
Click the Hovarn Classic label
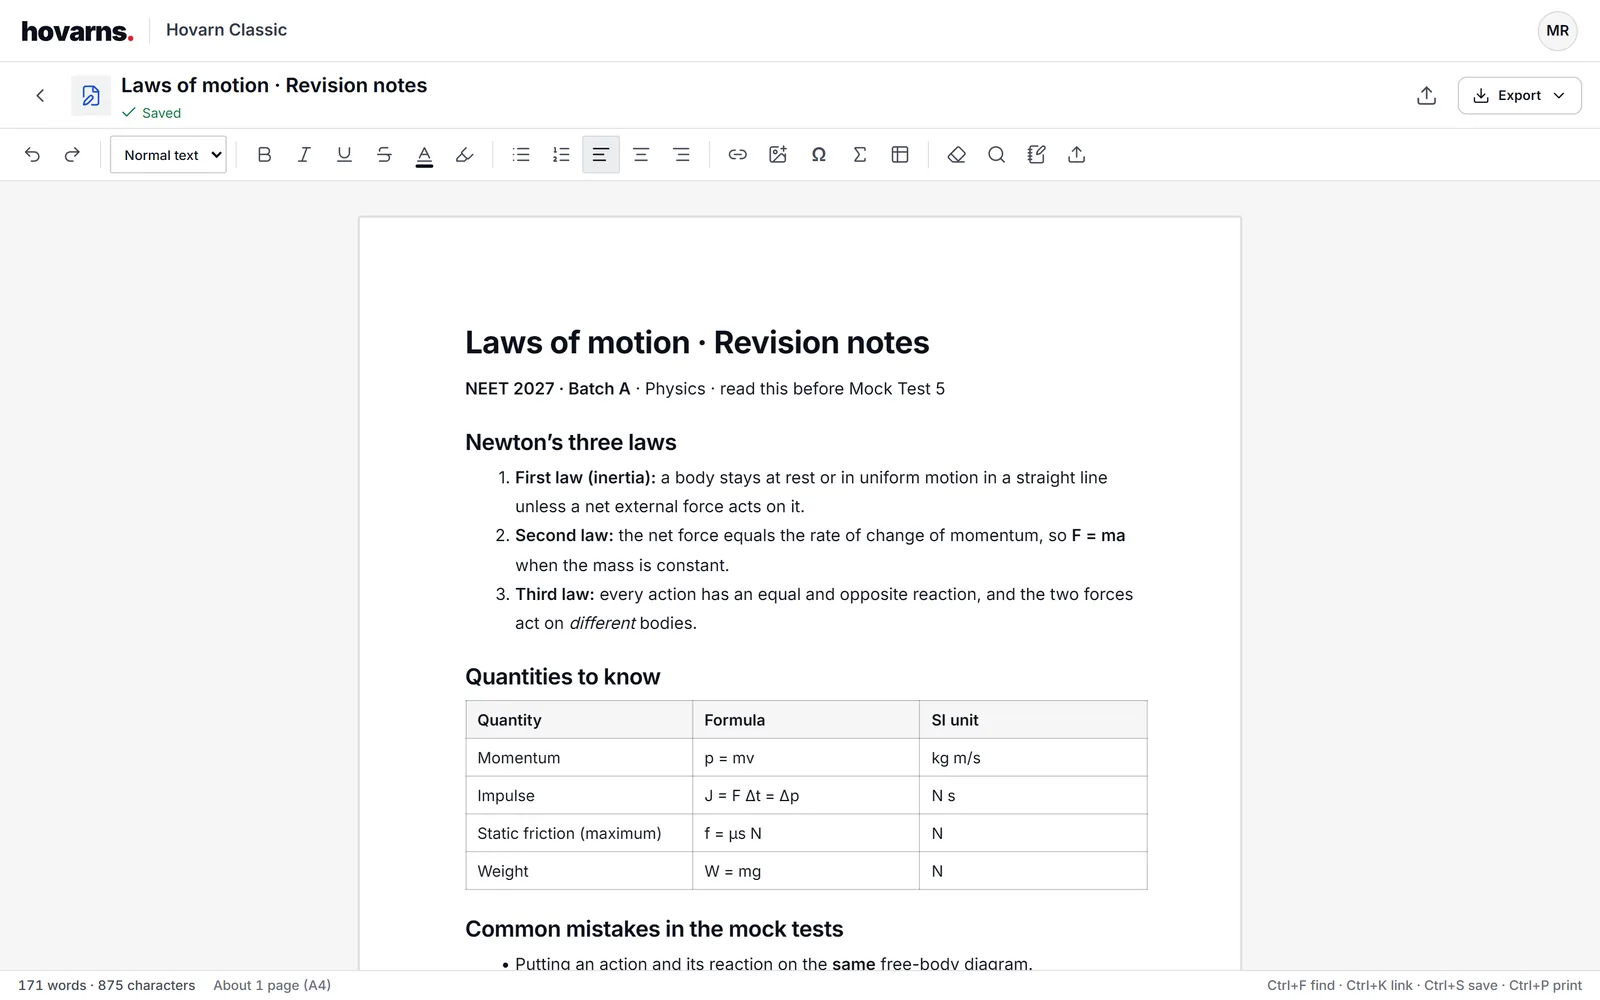tap(226, 30)
